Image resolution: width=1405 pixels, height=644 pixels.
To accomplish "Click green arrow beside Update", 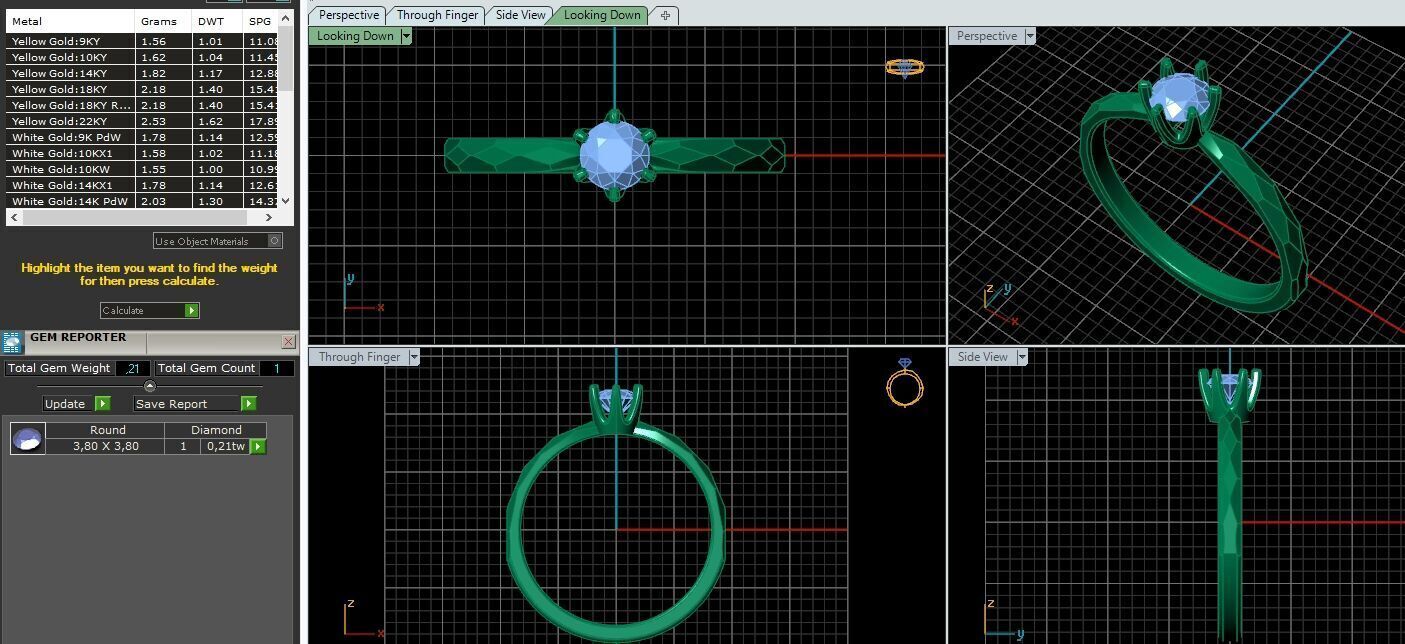I will coord(102,404).
